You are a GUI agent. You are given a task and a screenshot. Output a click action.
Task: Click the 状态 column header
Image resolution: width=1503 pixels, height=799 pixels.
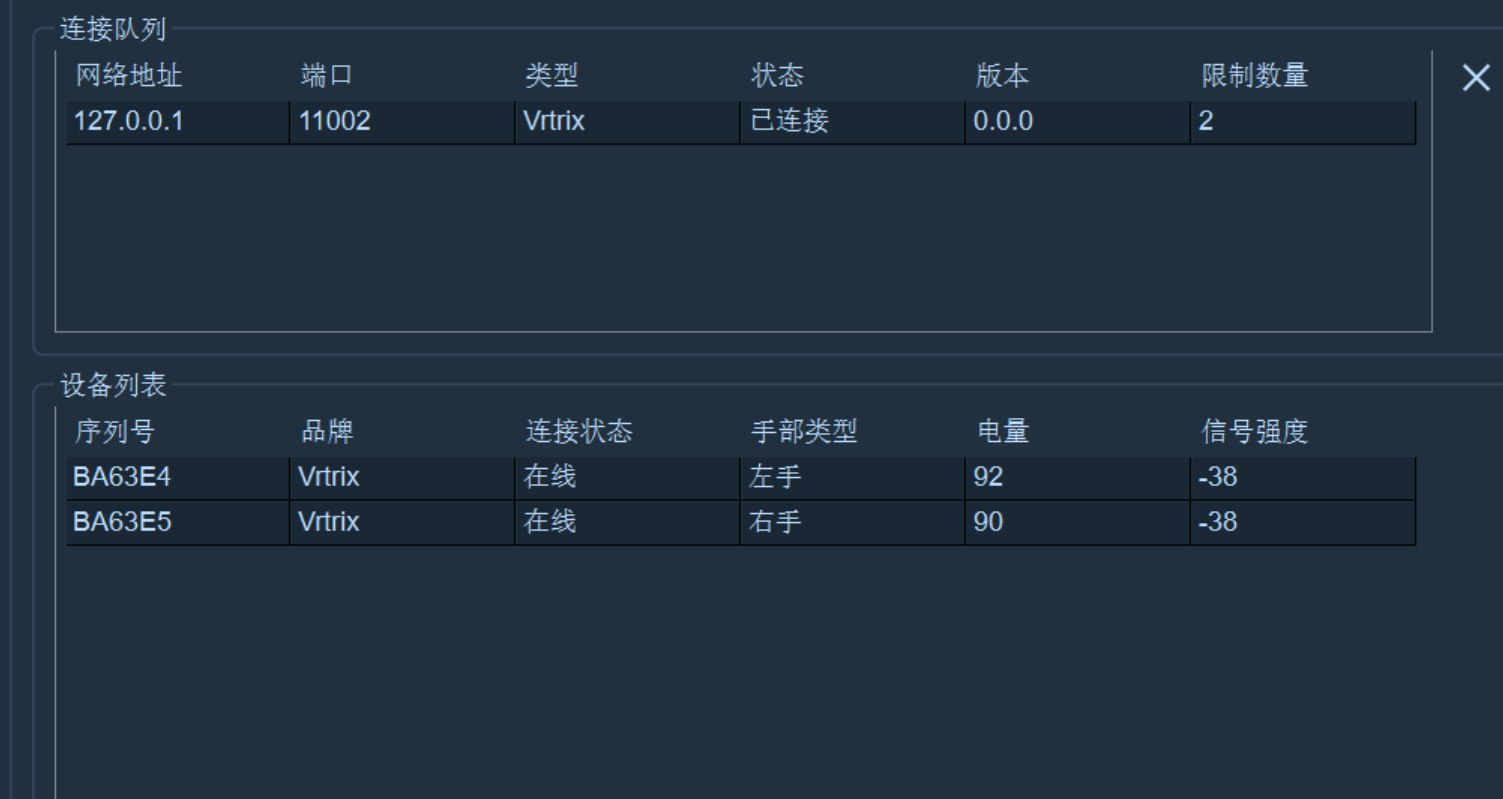(777, 76)
